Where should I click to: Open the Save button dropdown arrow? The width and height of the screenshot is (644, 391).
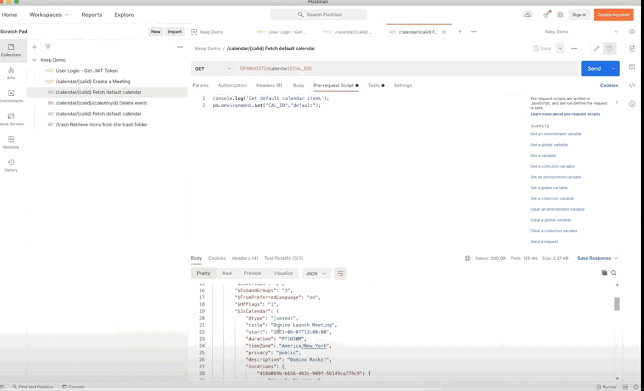coord(560,48)
